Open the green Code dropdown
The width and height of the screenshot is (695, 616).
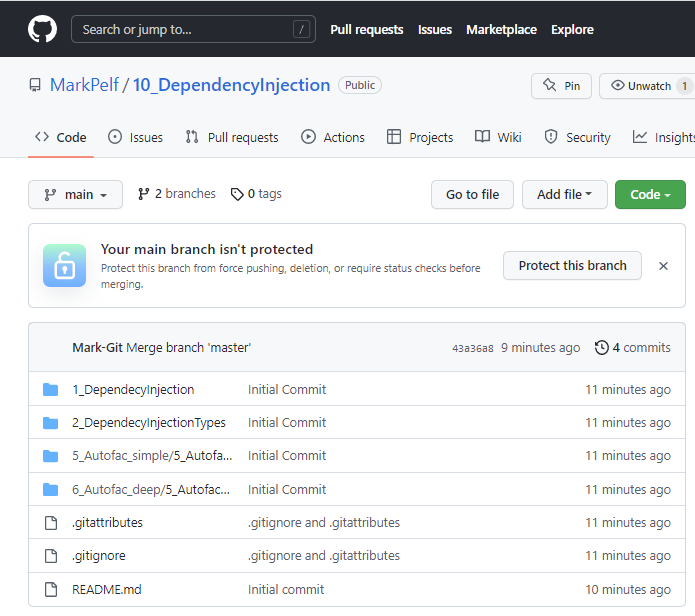[650, 195]
